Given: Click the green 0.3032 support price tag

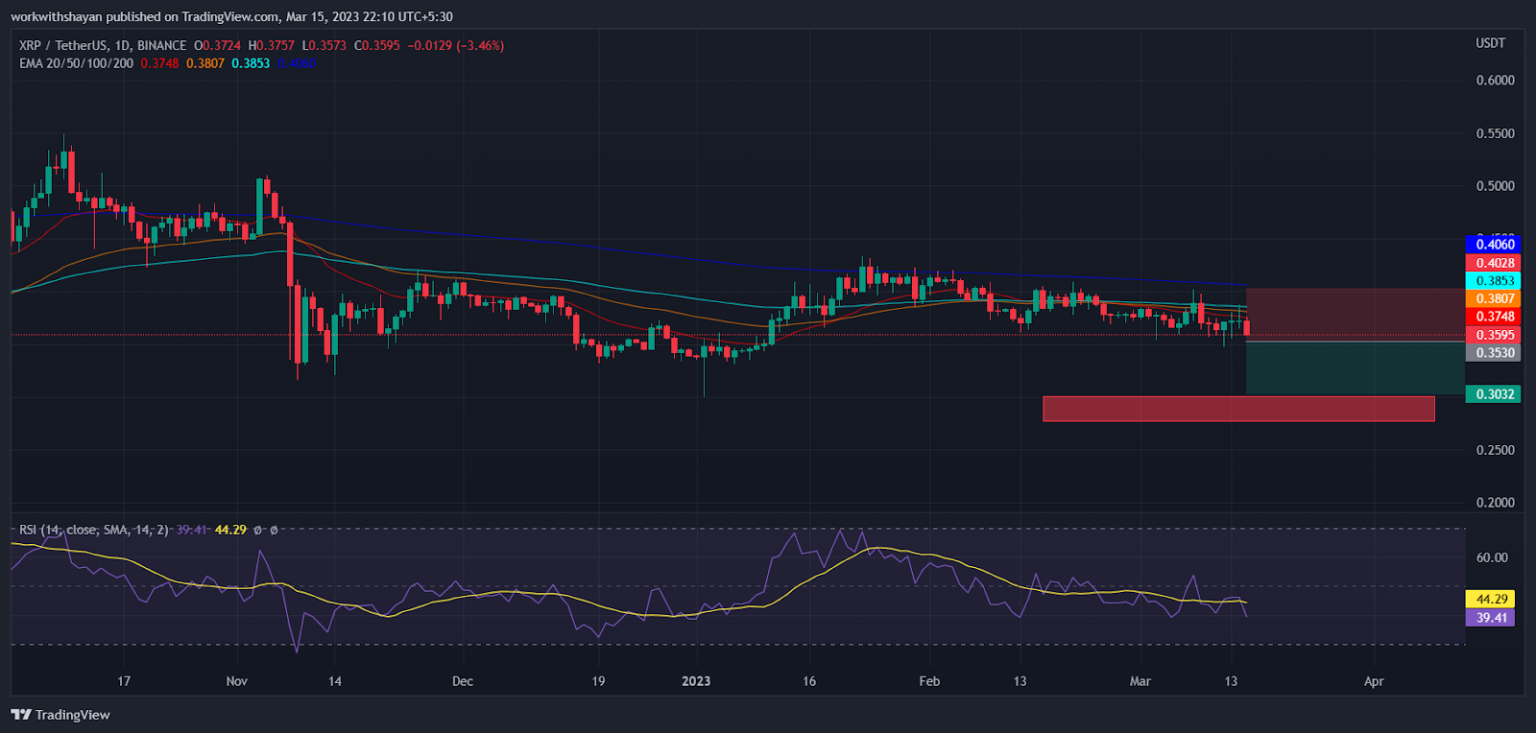Looking at the screenshot, I should (1491, 396).
